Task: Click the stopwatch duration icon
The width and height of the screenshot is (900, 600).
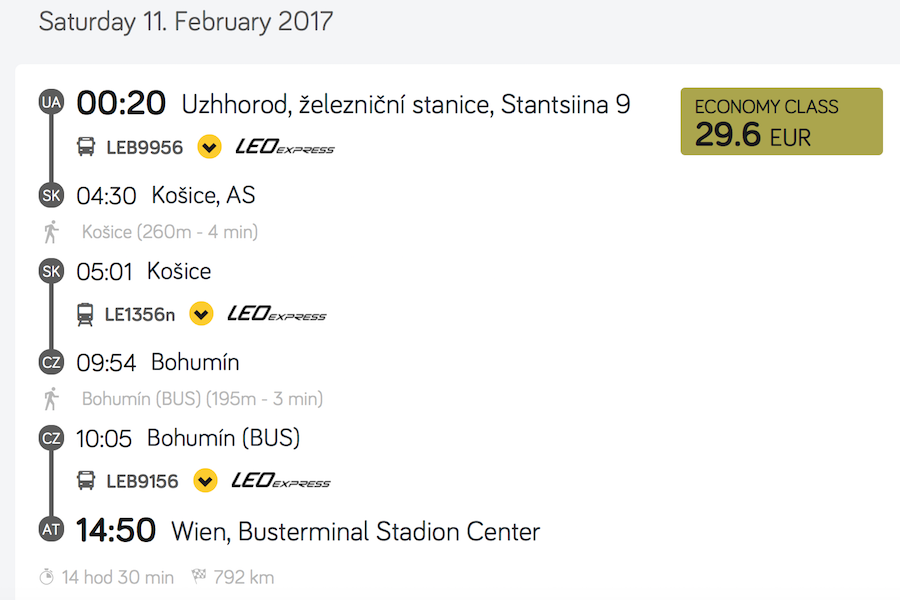Action: (47, 577)
